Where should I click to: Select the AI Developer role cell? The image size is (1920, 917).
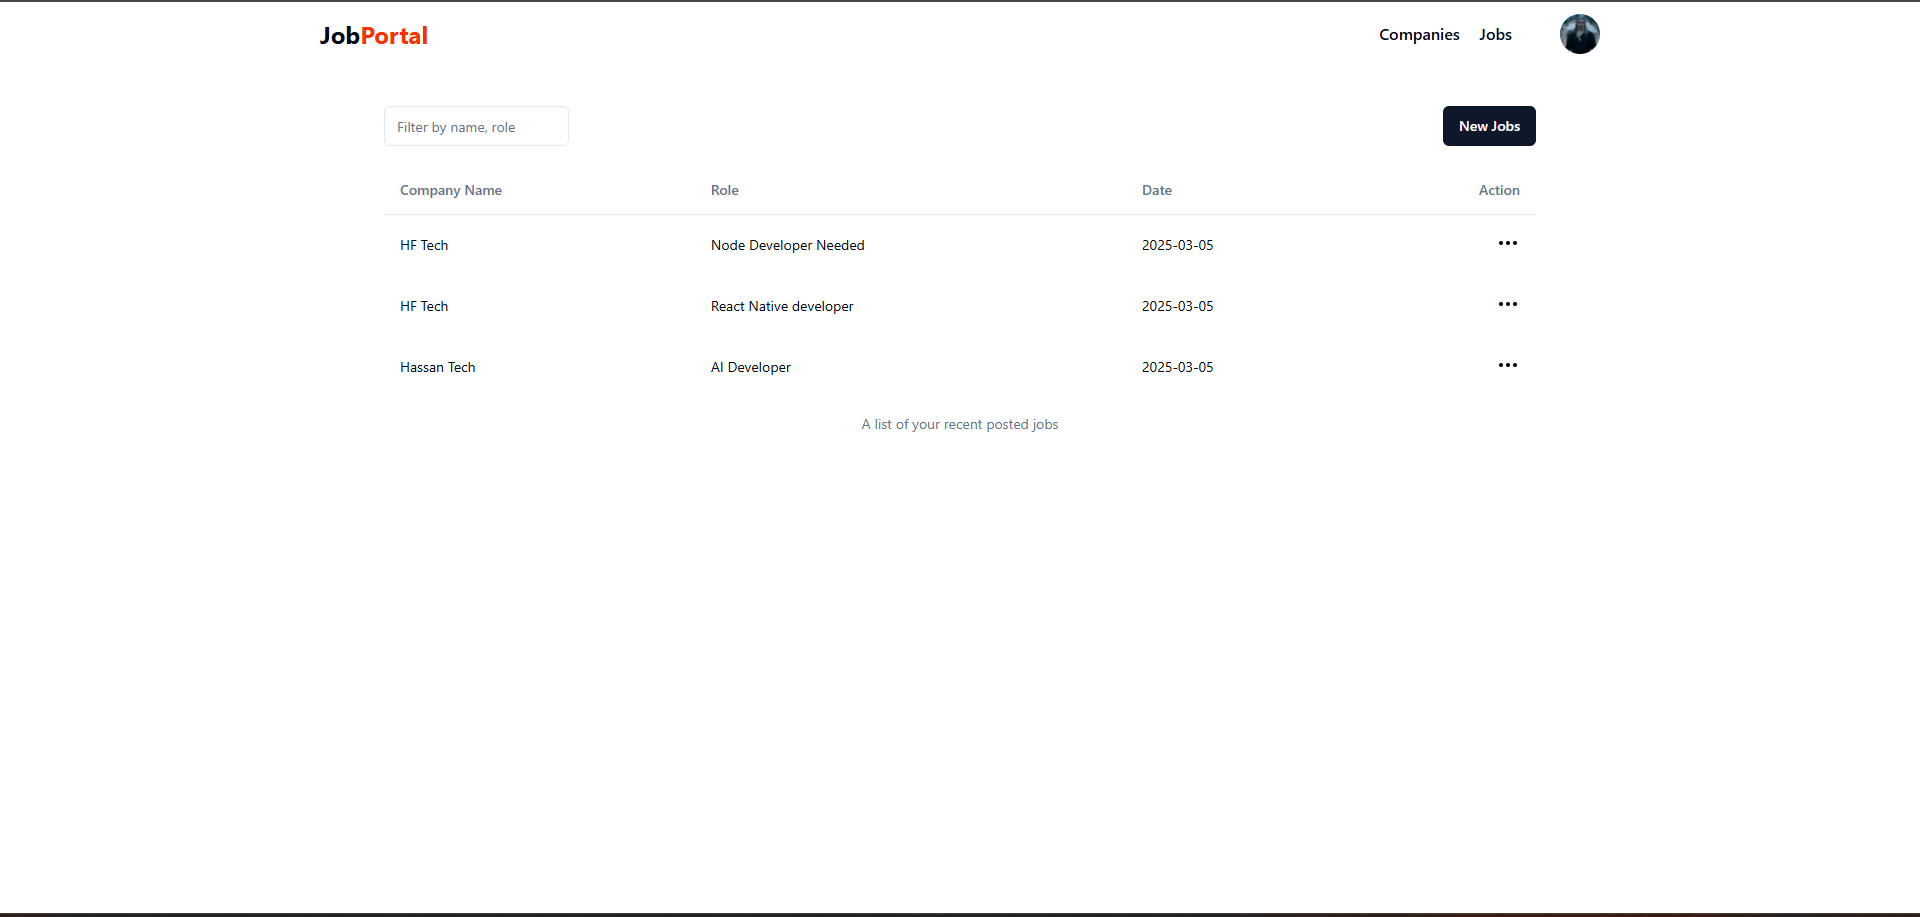coord(751,367)
